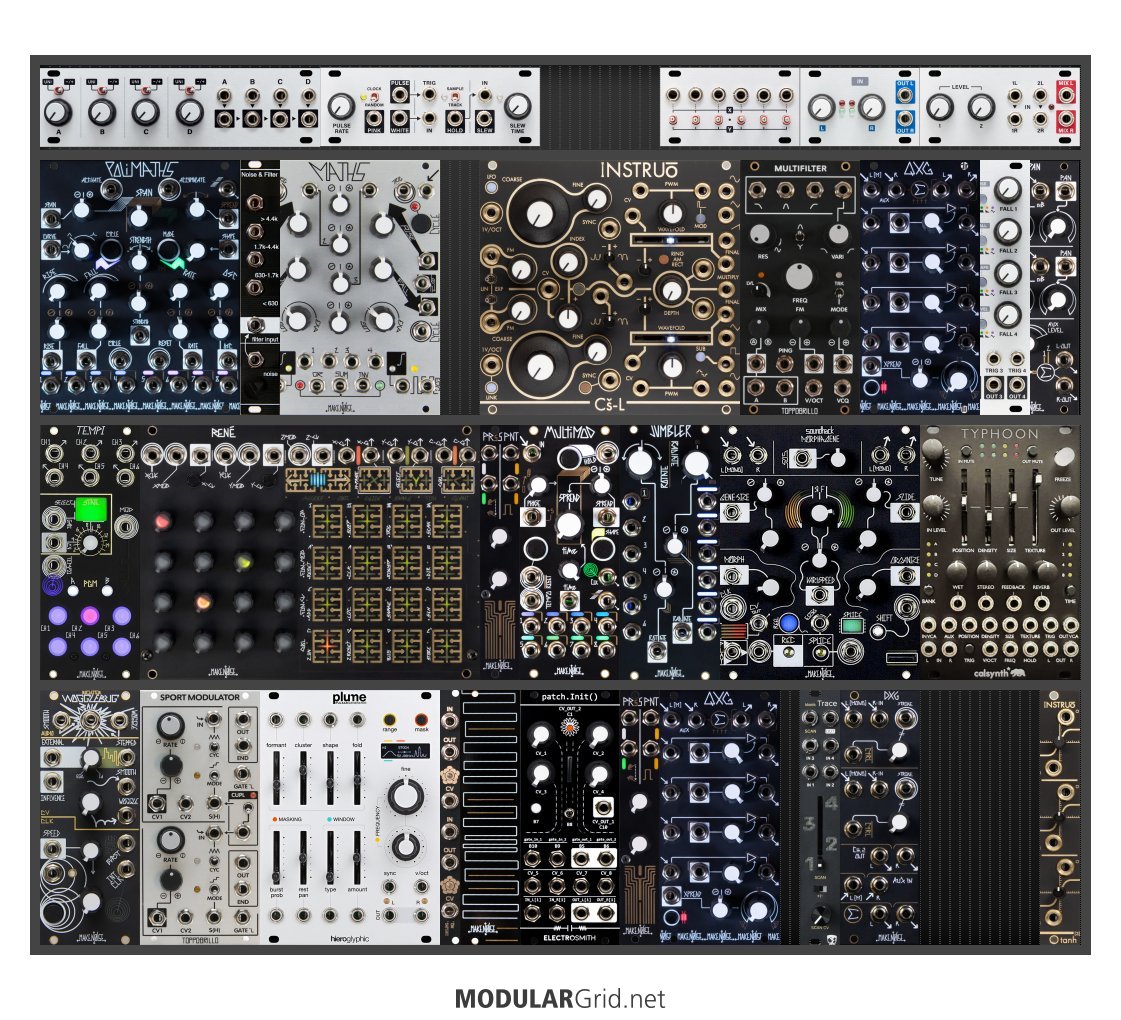Click the fine tuning knob on Plume

coord(405,796)
